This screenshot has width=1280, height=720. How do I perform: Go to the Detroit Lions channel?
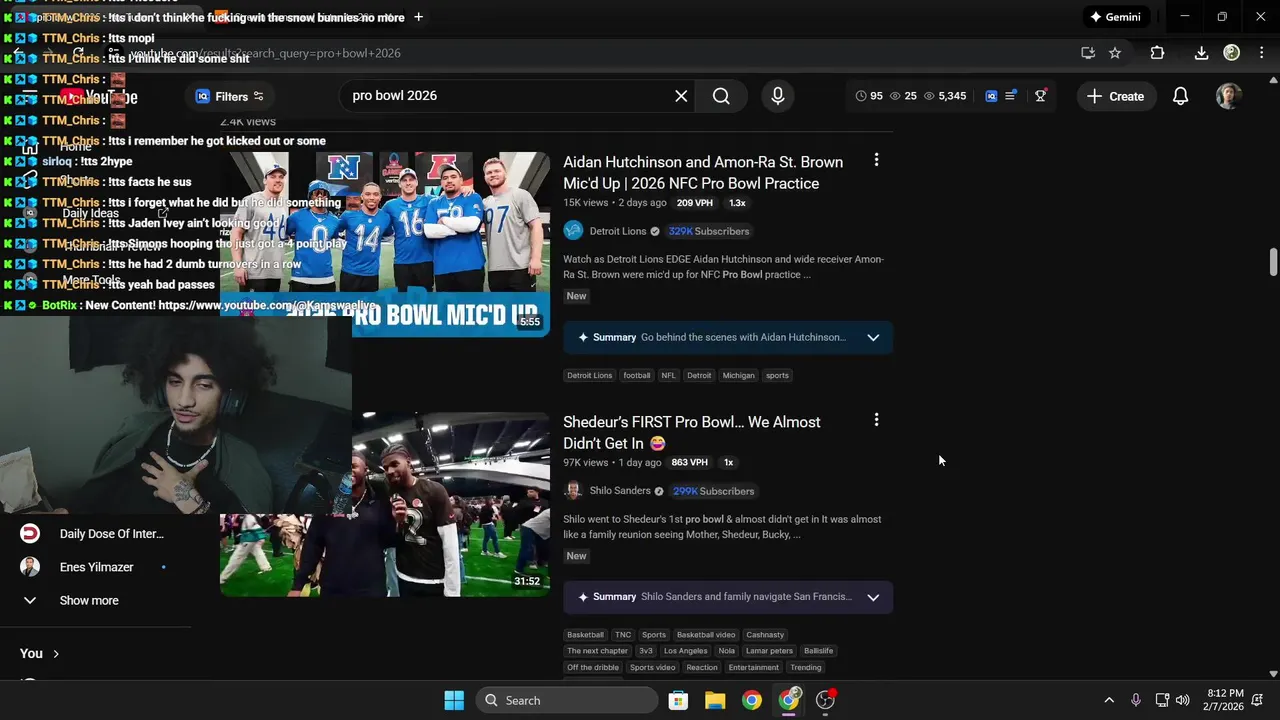[618, 231]
